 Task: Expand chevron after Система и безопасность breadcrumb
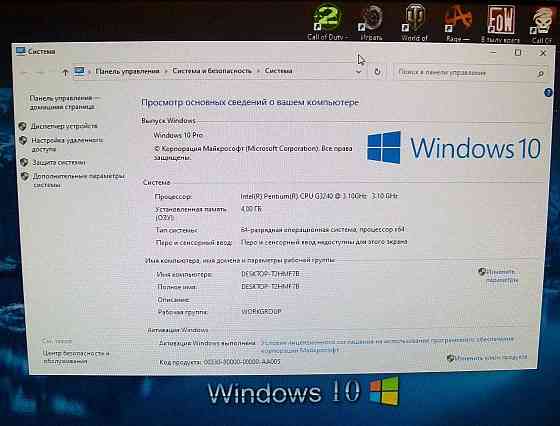click(258, 71)
